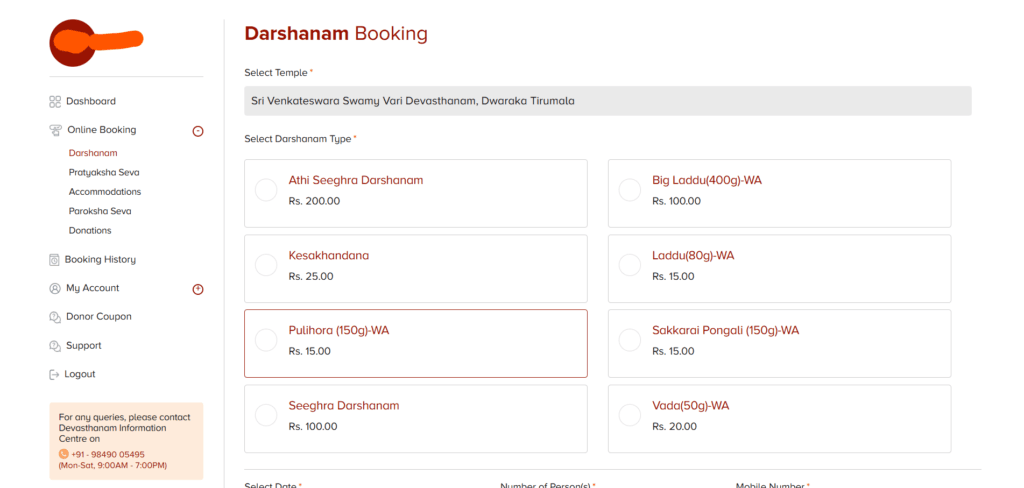Click the Donor Coupon icon
This screenshot has height=488, width=1024.
(x=55, y=317)
